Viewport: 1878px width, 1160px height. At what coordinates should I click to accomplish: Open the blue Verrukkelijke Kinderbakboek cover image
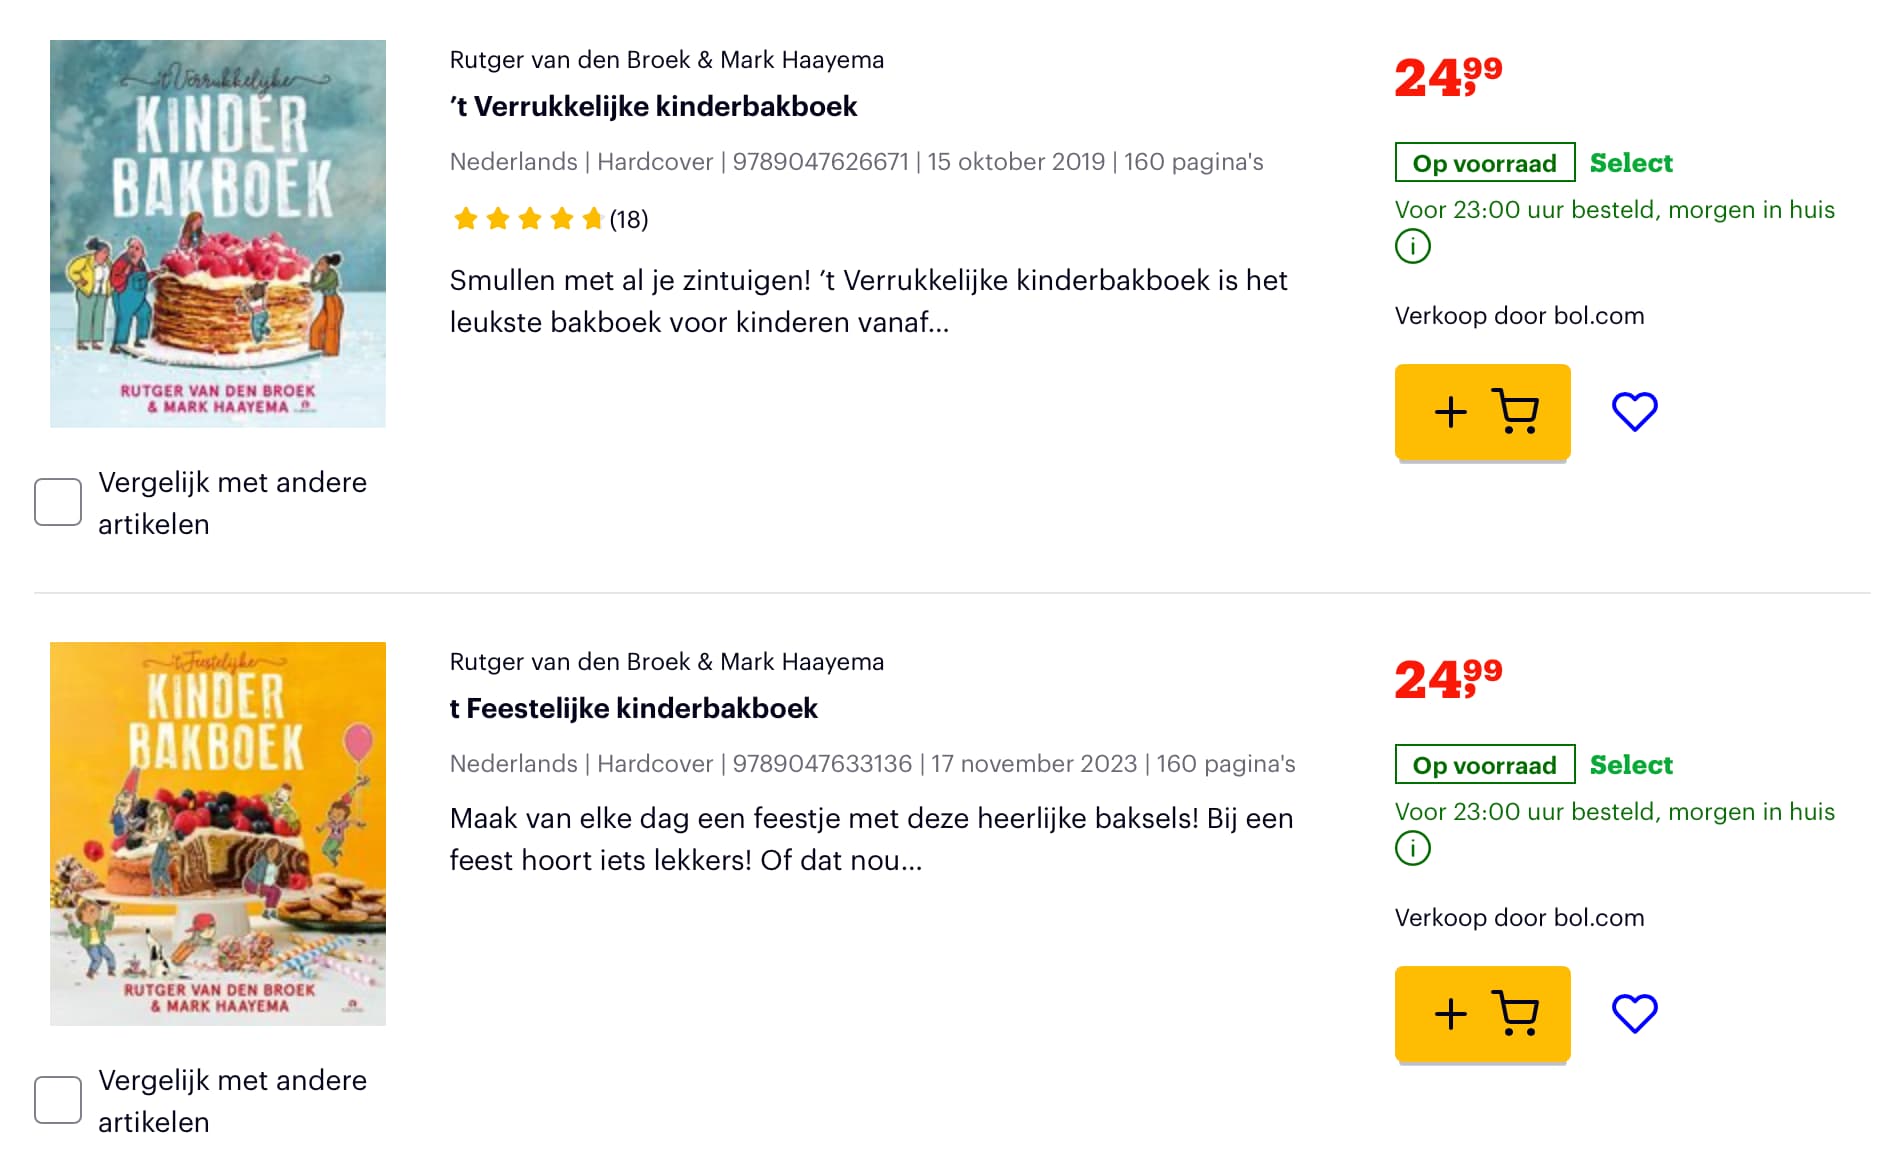point(218,234)
